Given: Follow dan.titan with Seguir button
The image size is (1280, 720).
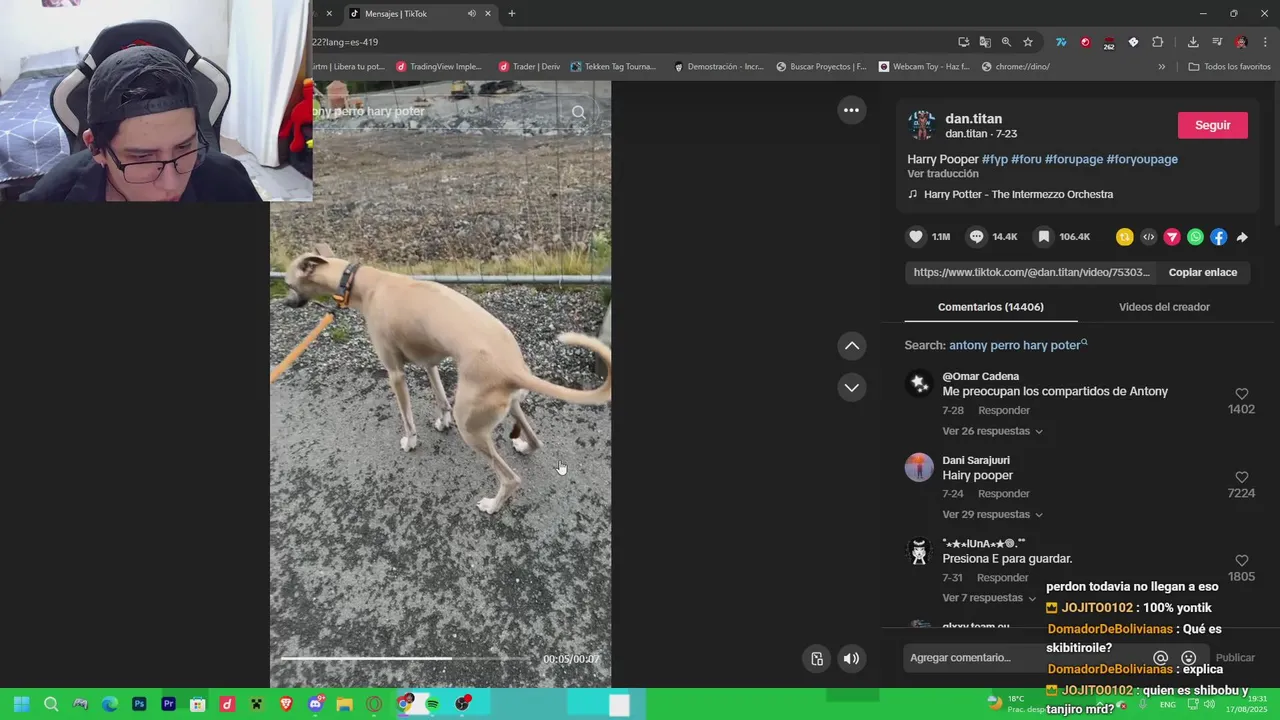Looking at the screenshot, I should pyautogui.click(x=1213, y=125).
